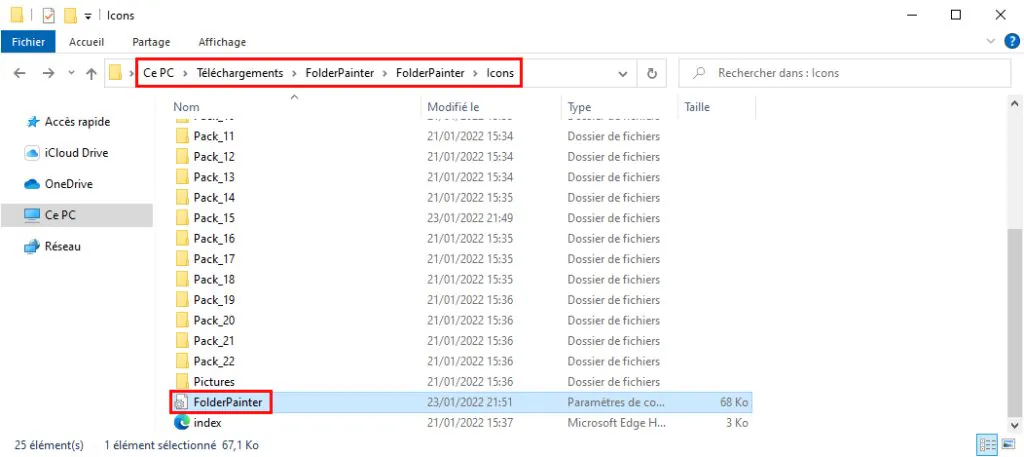Select the Pack_13 folder icon

[182, 177]
